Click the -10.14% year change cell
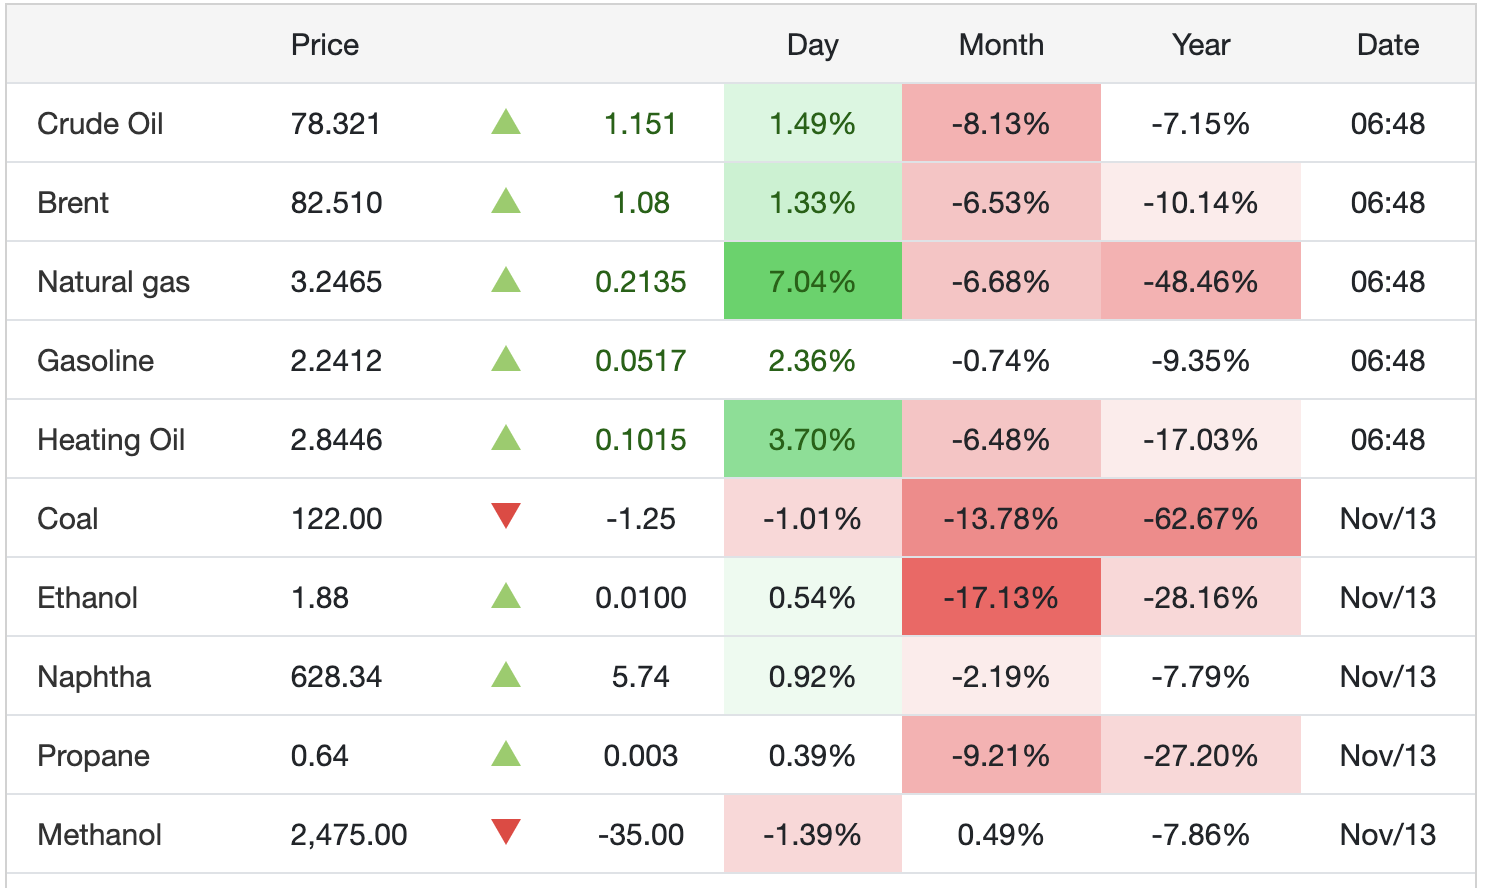Viewport: 1490px width, 888px height. pyautogui.click(x=1201, y=202)
